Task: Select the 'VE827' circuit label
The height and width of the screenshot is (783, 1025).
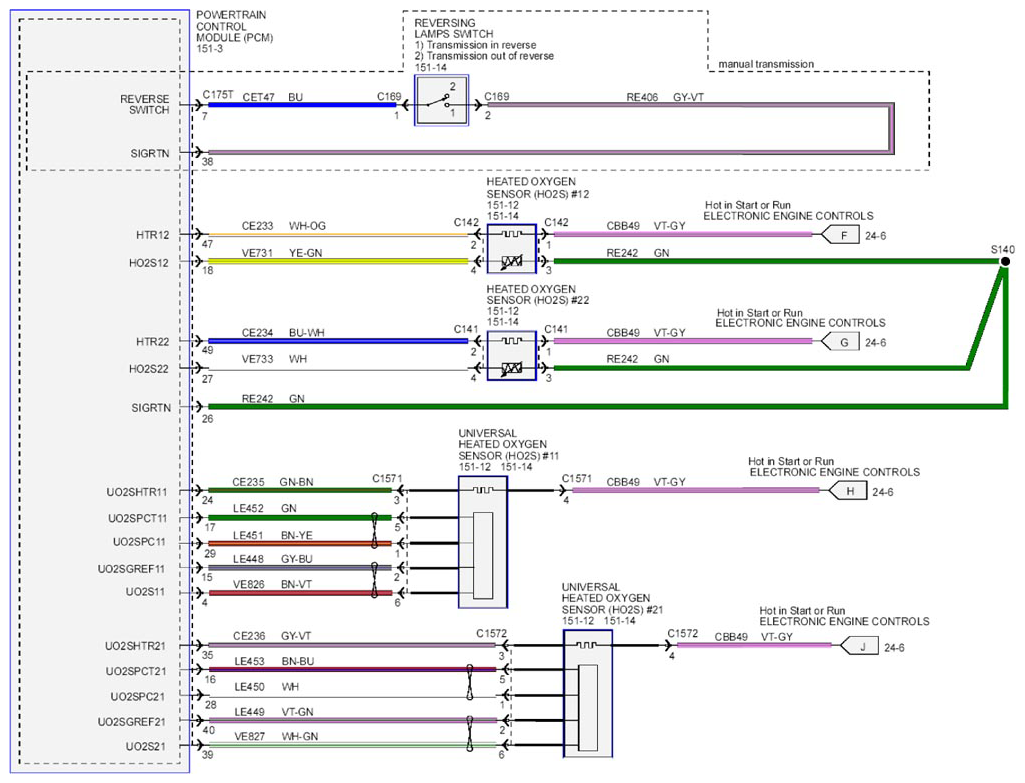Action: [x=250, y=736]
